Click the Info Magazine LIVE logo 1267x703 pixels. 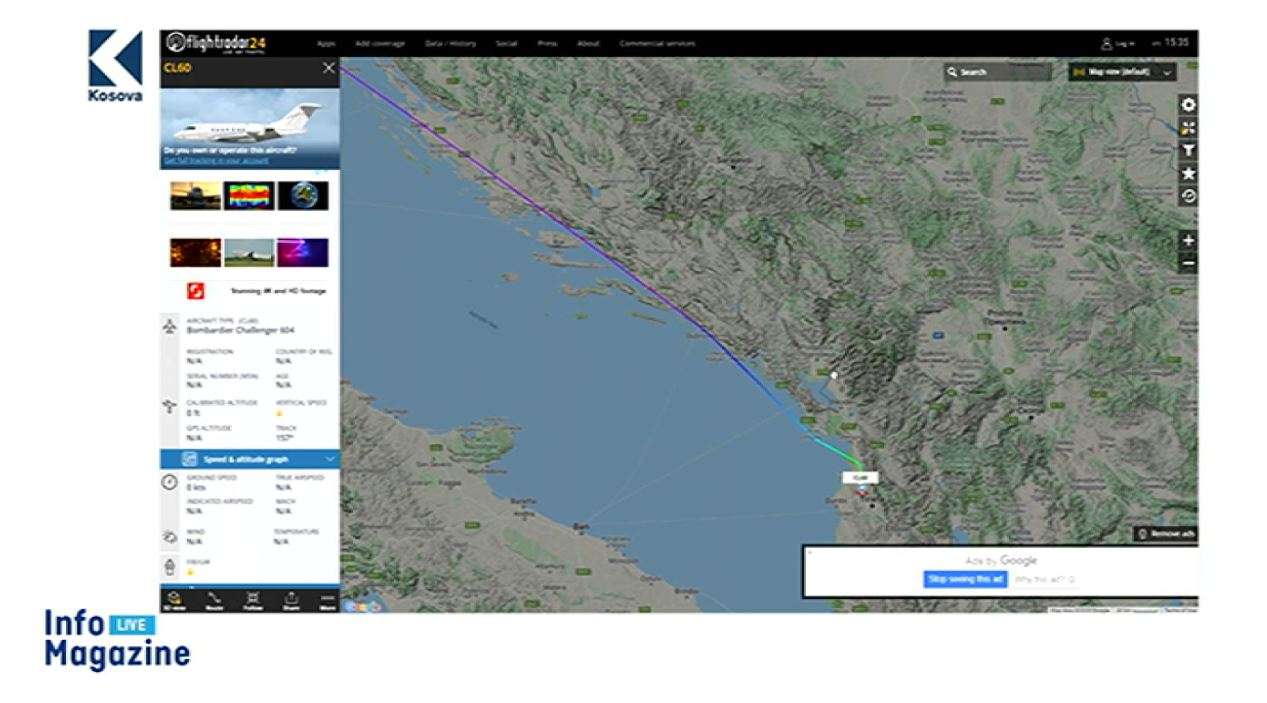coord(117,639)
